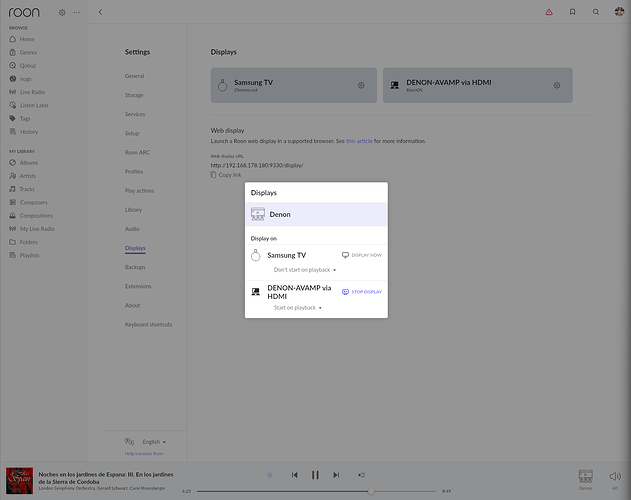Open the language translation icon
The image size is (631, 500).
click(129, 442)
